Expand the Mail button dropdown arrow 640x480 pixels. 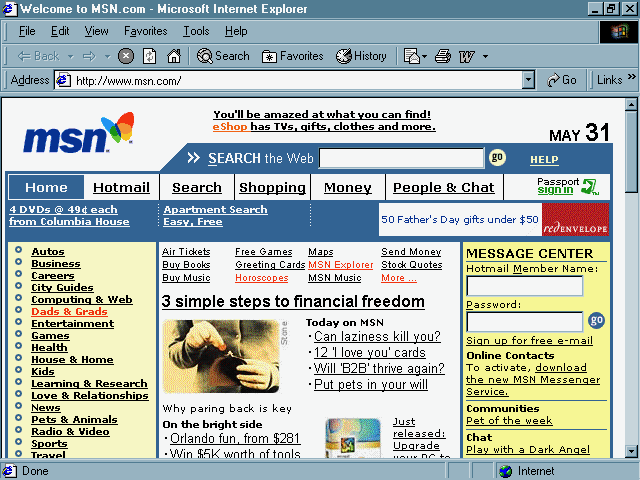click(x=424, y=56)
